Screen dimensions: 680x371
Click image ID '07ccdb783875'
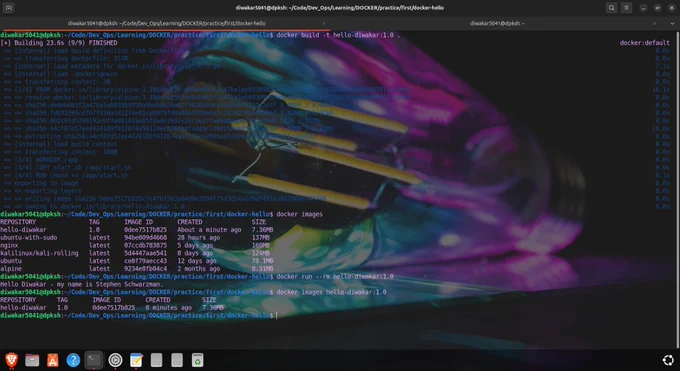(145, 246)
